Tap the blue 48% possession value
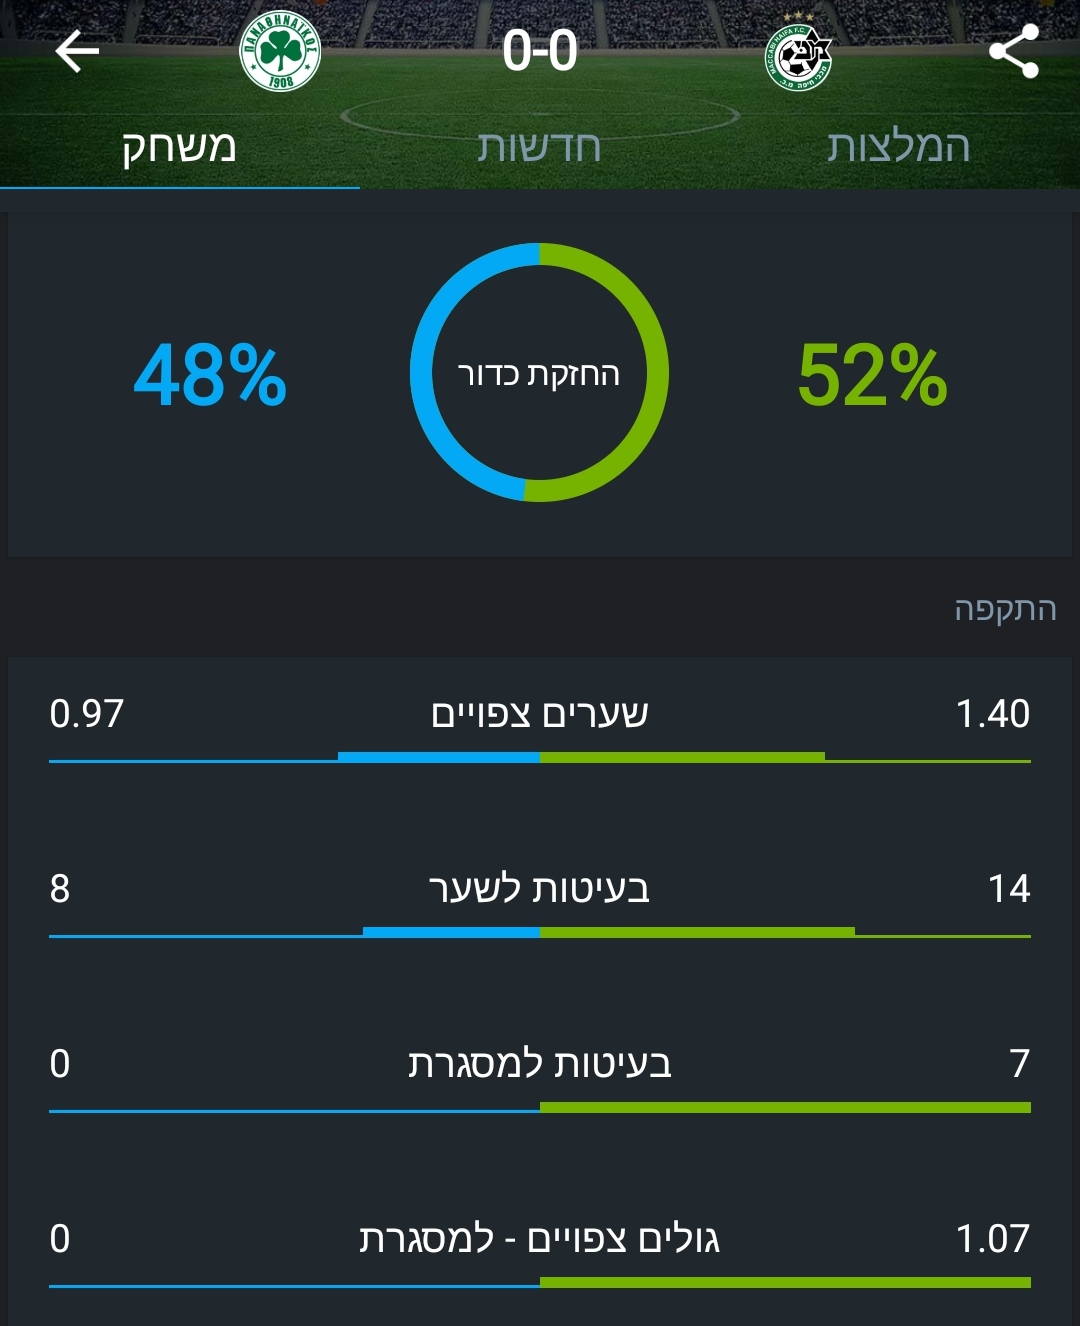The height and width of the screenshot is (1326, 1080). pos(210,375)
